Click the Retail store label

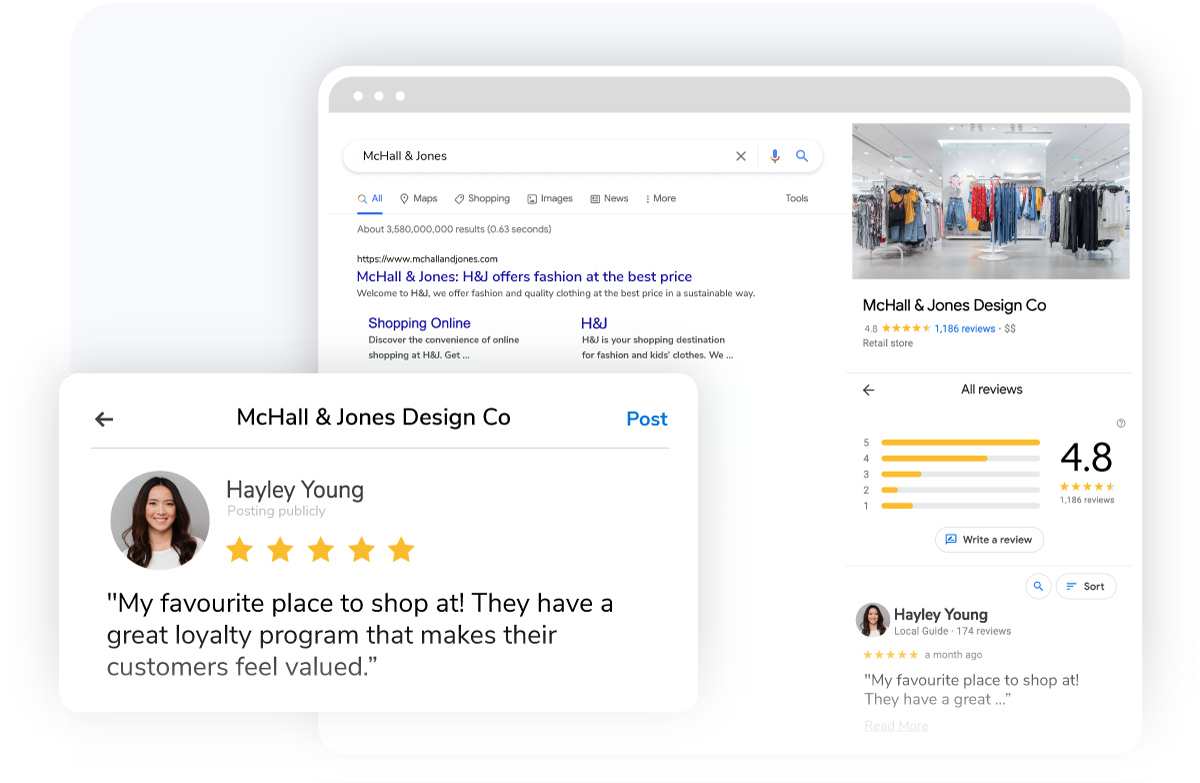888,343
